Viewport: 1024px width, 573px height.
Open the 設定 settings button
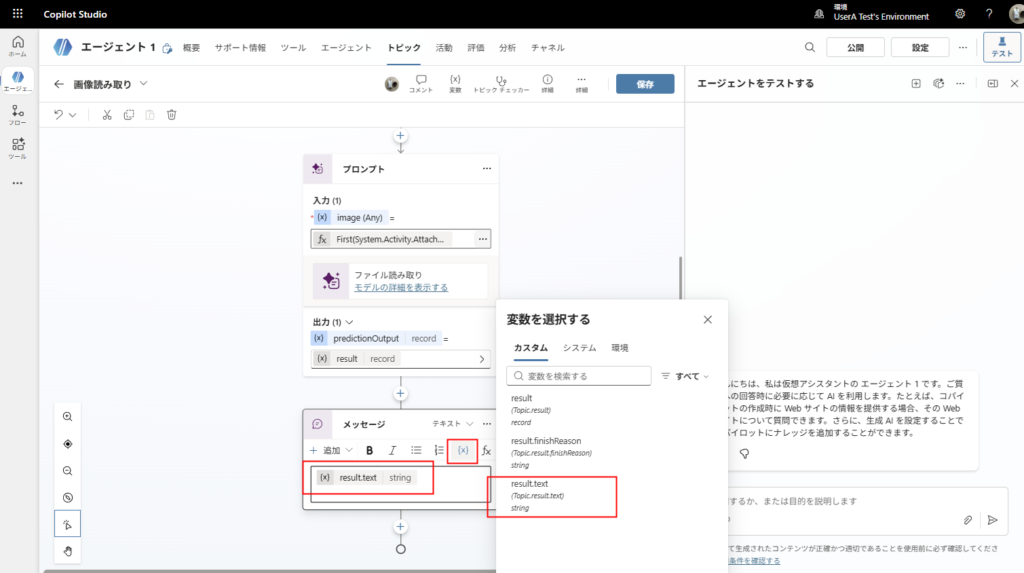(x=920, y=47)
